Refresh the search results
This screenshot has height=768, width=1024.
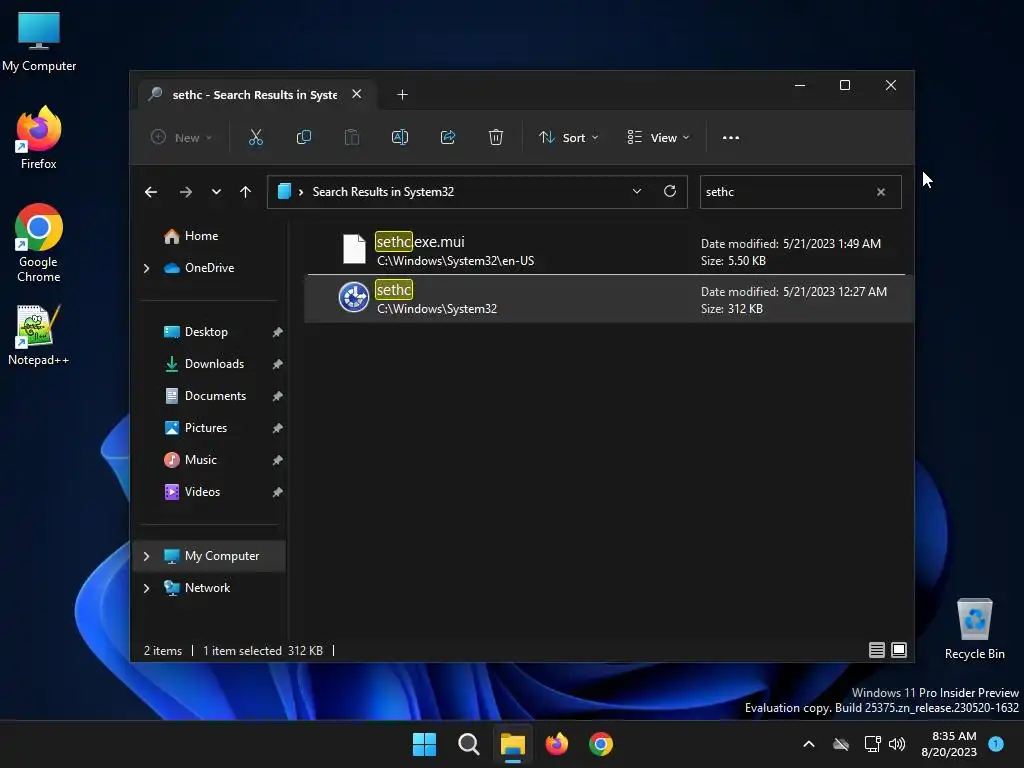[669, 191]
